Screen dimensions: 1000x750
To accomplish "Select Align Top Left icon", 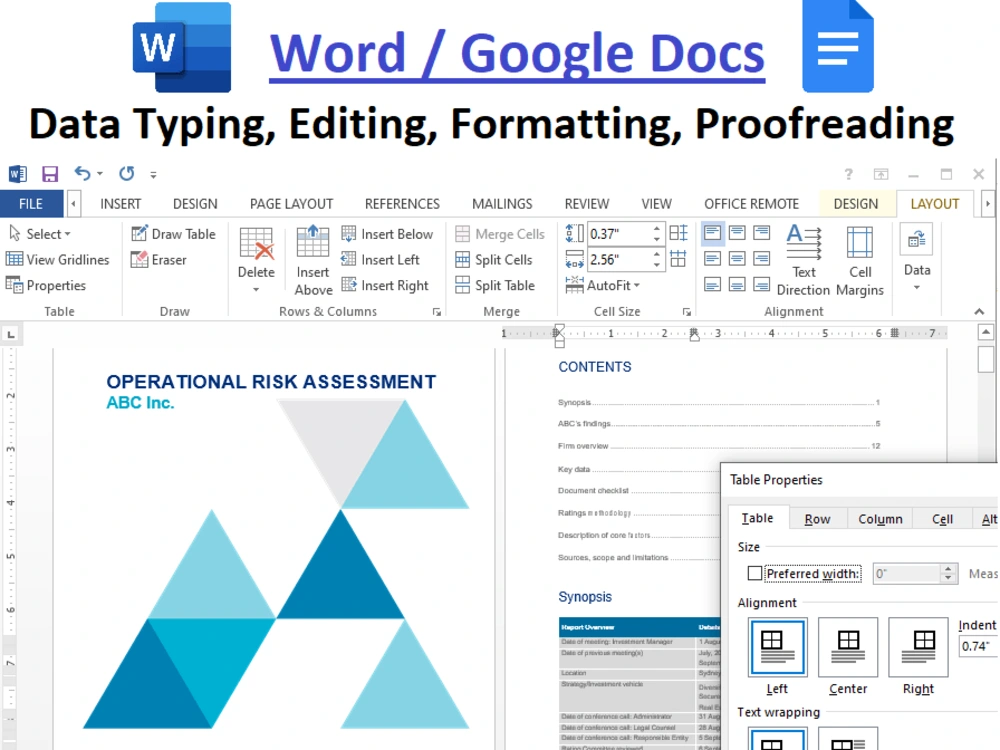I will [x=712, y=233].
